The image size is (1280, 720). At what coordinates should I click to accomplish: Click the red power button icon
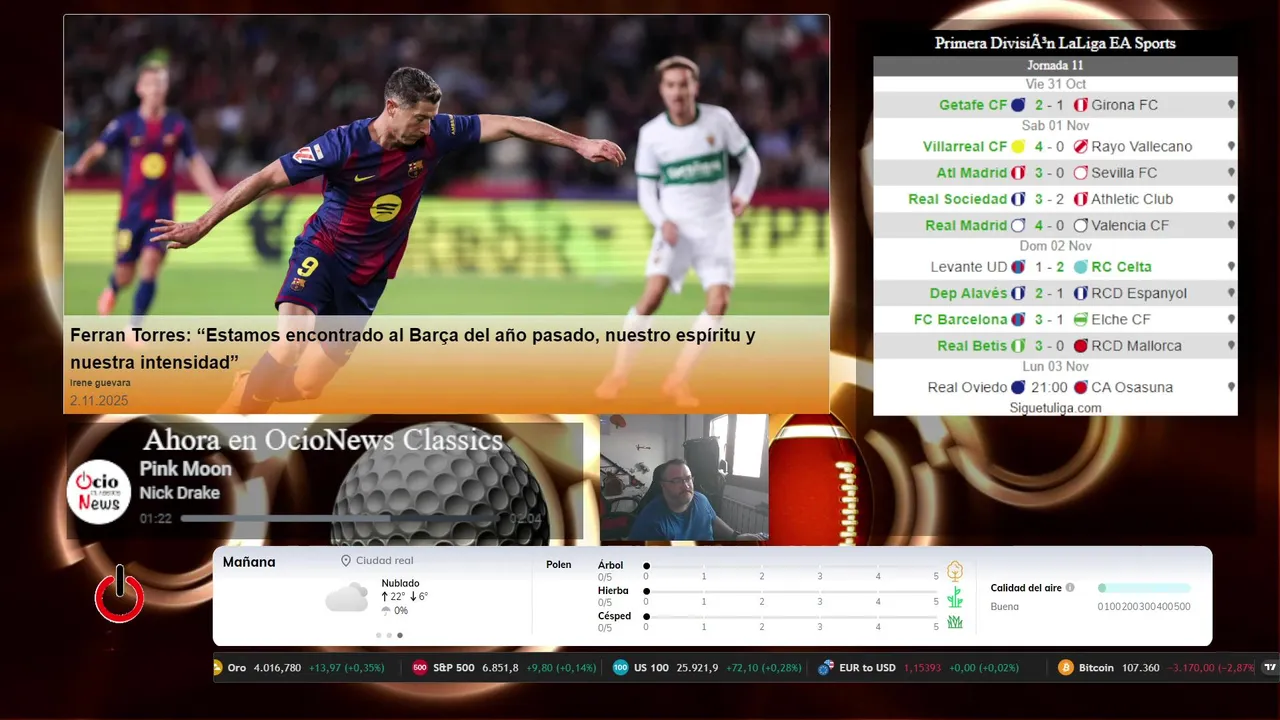[120, 596]
